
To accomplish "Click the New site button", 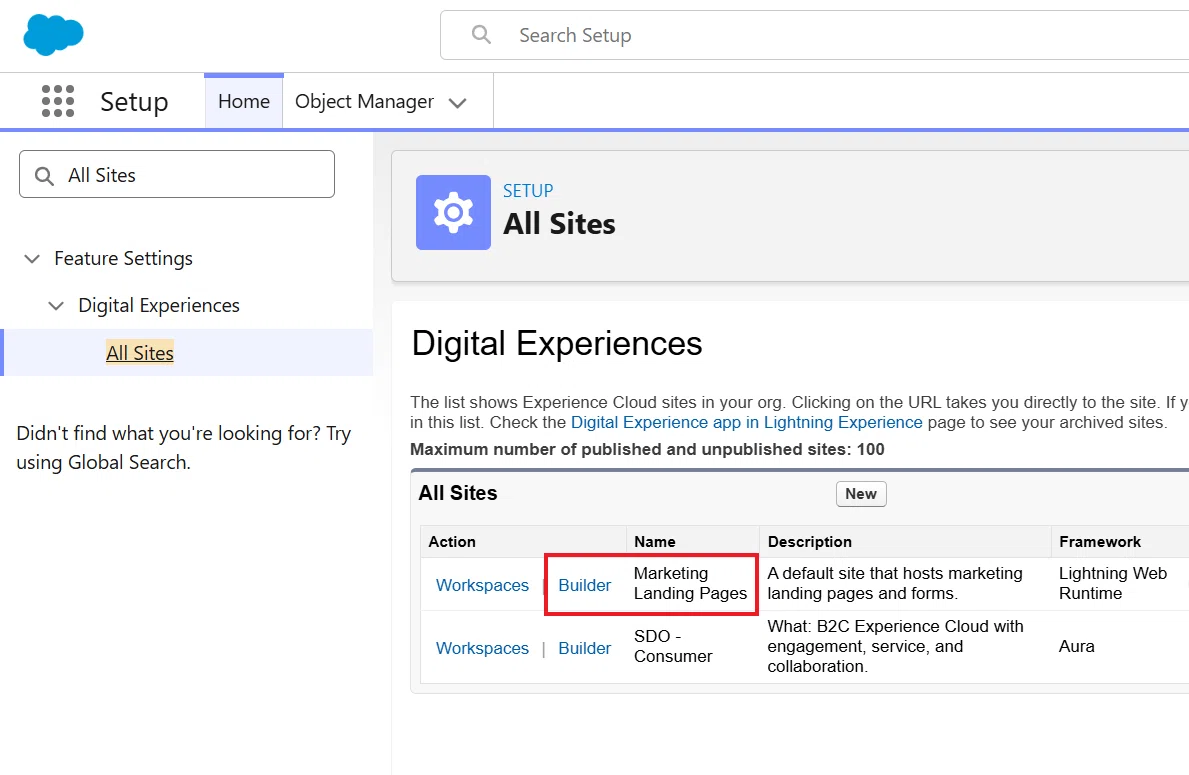I will 861,494.
